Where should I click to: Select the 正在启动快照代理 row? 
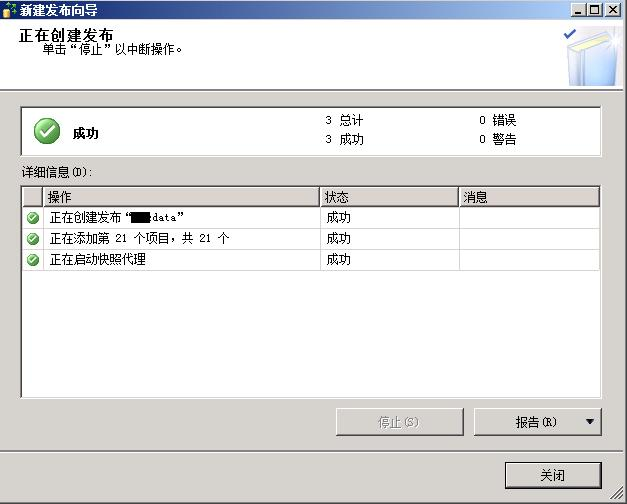pos(311,260)
